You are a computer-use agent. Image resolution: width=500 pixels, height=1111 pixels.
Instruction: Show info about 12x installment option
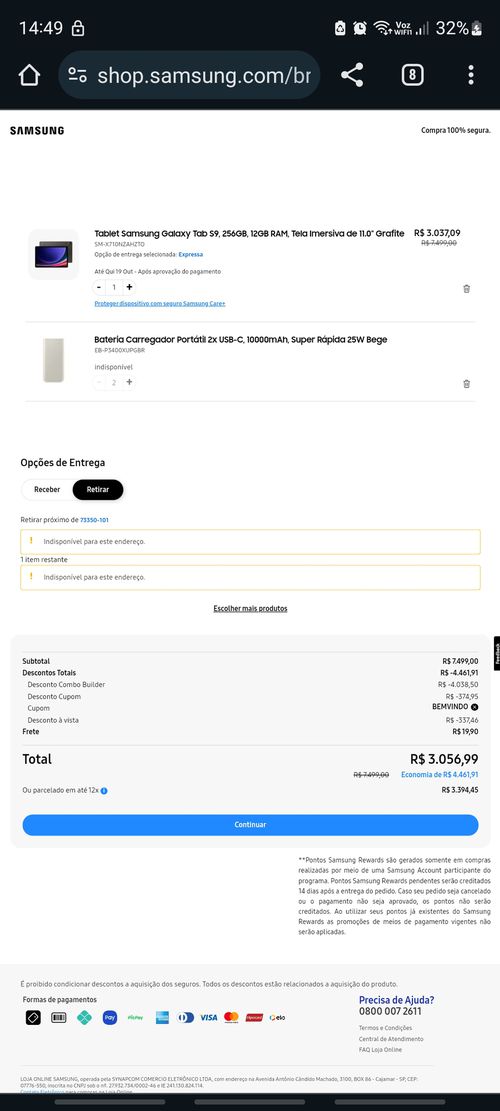104,790
